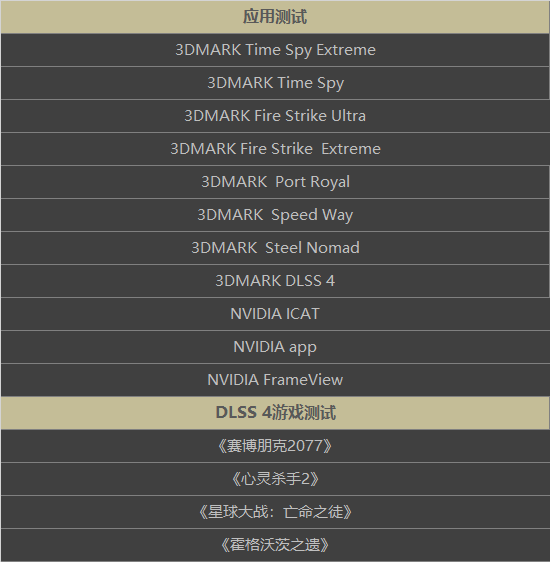Choose the 《心灵杀手2》 game row
550x562 pixels.
[x=275, y=479]
